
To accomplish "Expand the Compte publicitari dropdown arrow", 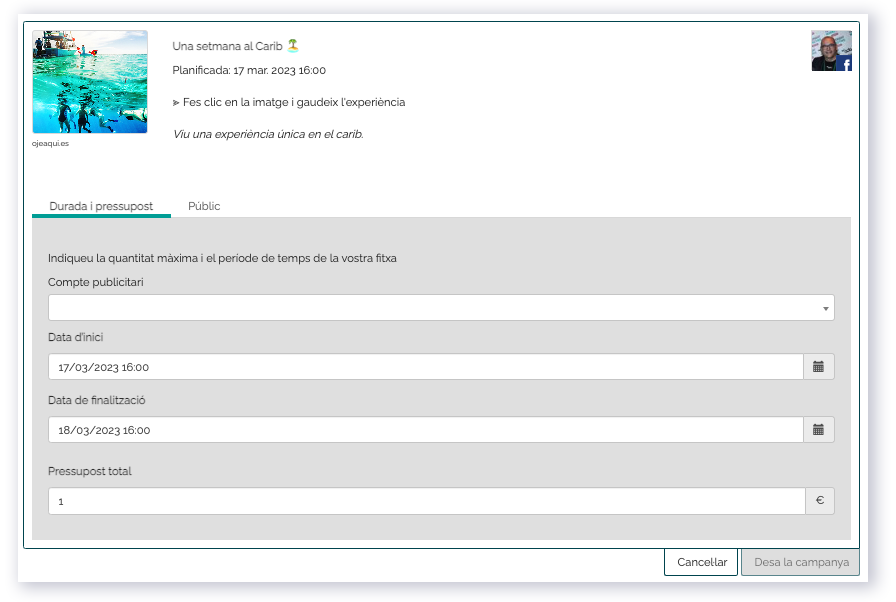I will (825, 309).
